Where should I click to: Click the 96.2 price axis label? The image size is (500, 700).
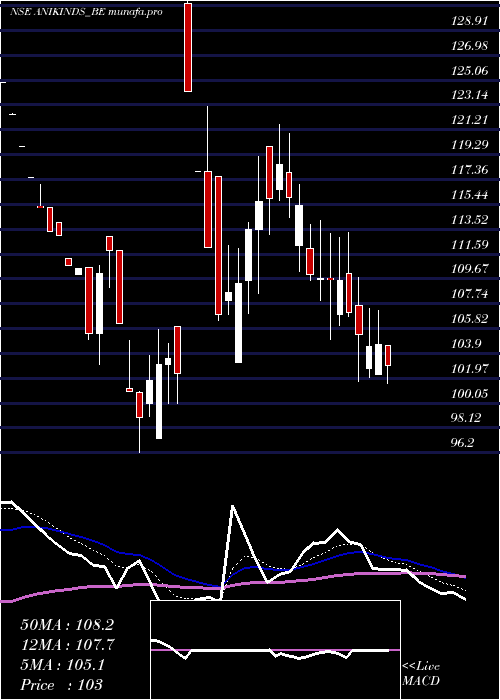pyautogui.click(x=462, y=443)
